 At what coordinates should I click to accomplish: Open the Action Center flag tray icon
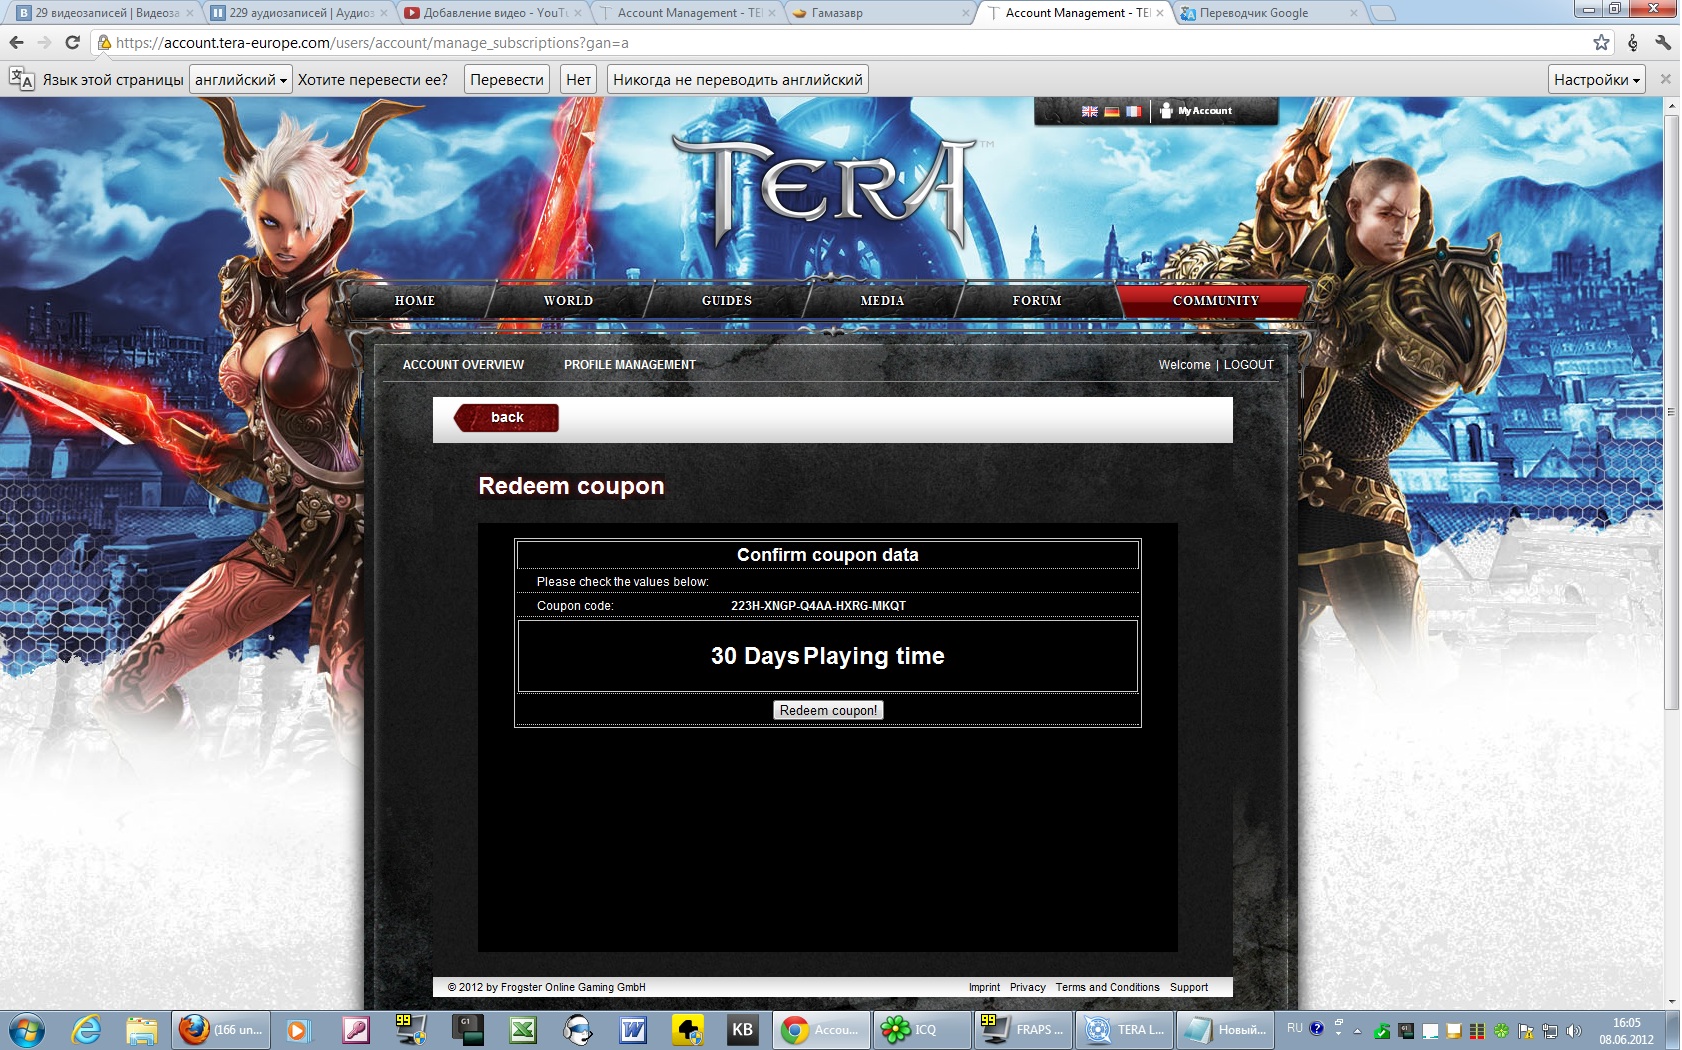tap(1526, 1030)
